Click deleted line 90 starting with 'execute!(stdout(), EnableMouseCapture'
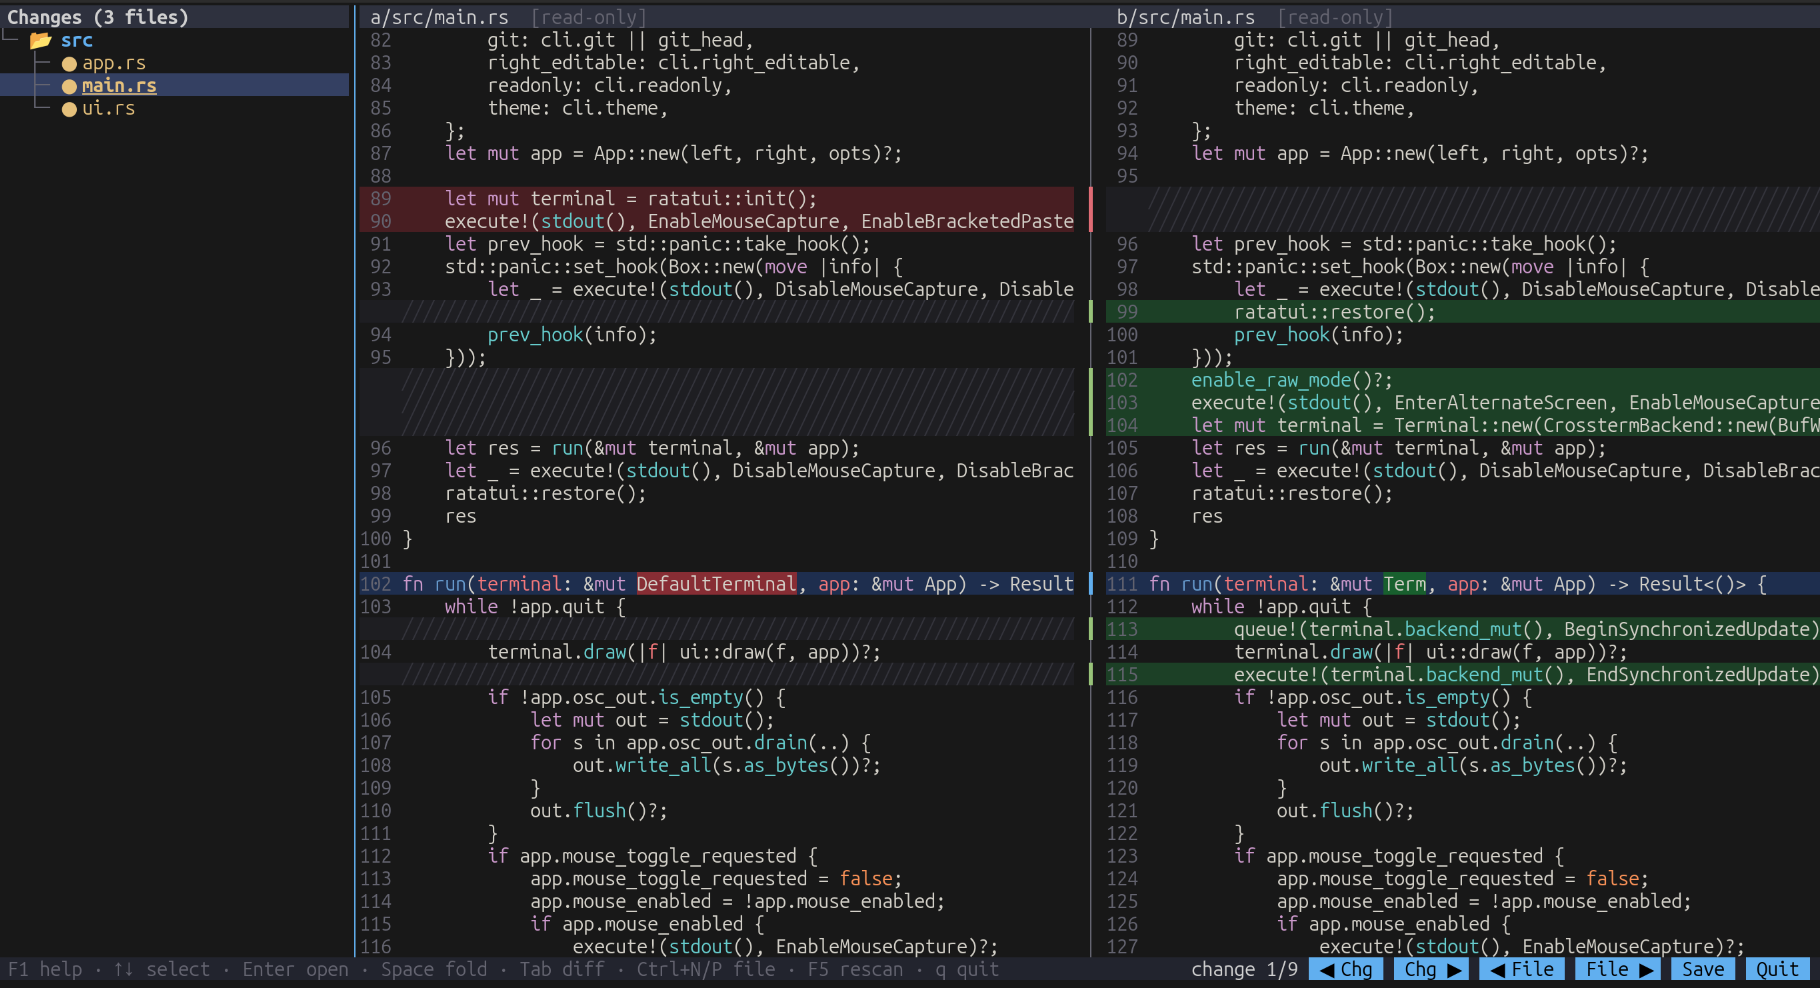1820x988 pixels. [717, 221]
